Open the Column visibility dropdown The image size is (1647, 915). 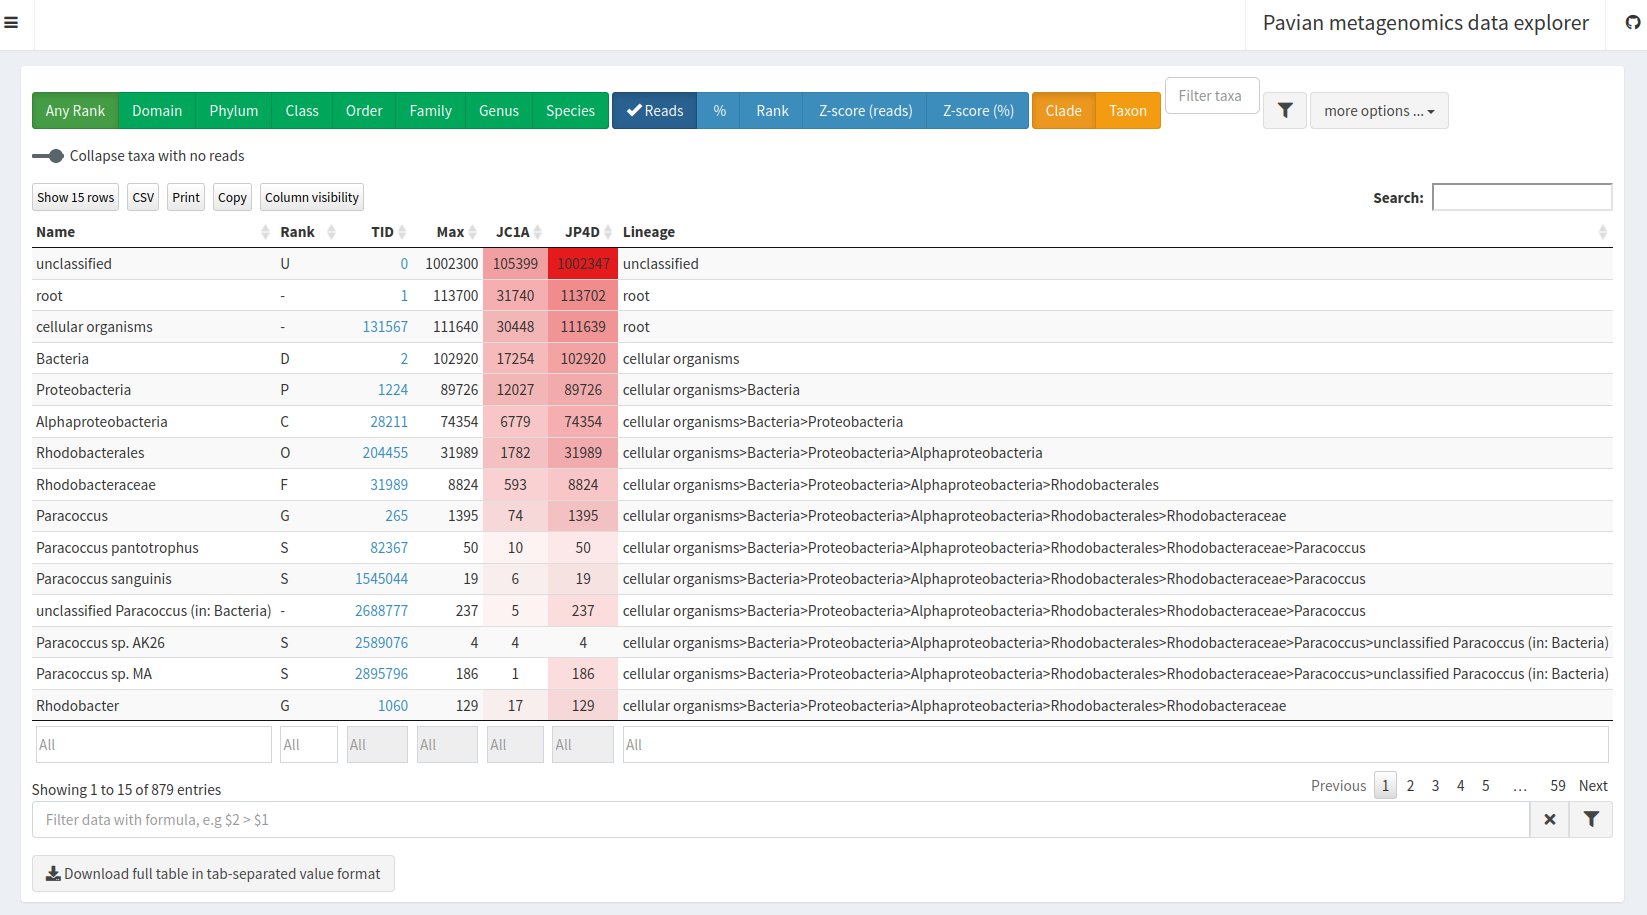(311, 198)
